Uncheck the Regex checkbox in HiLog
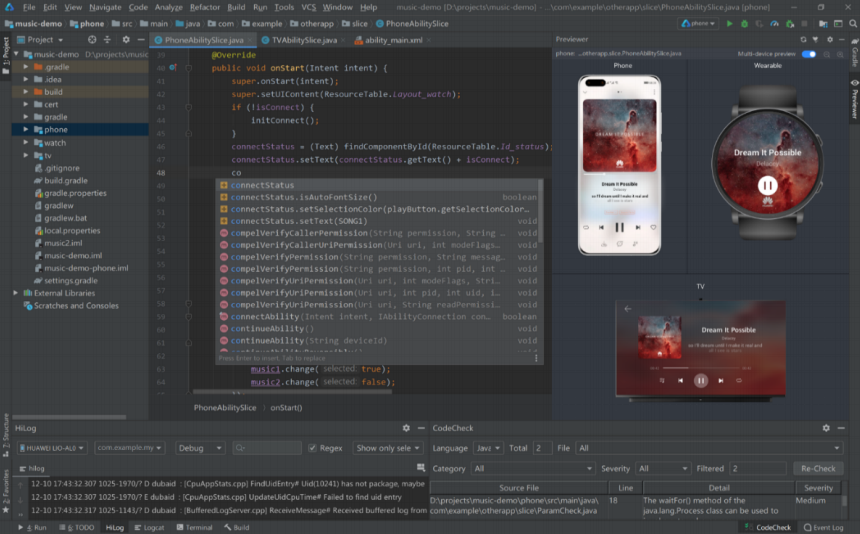The height and width of the screenshot is (534, 860). (312, 448)
